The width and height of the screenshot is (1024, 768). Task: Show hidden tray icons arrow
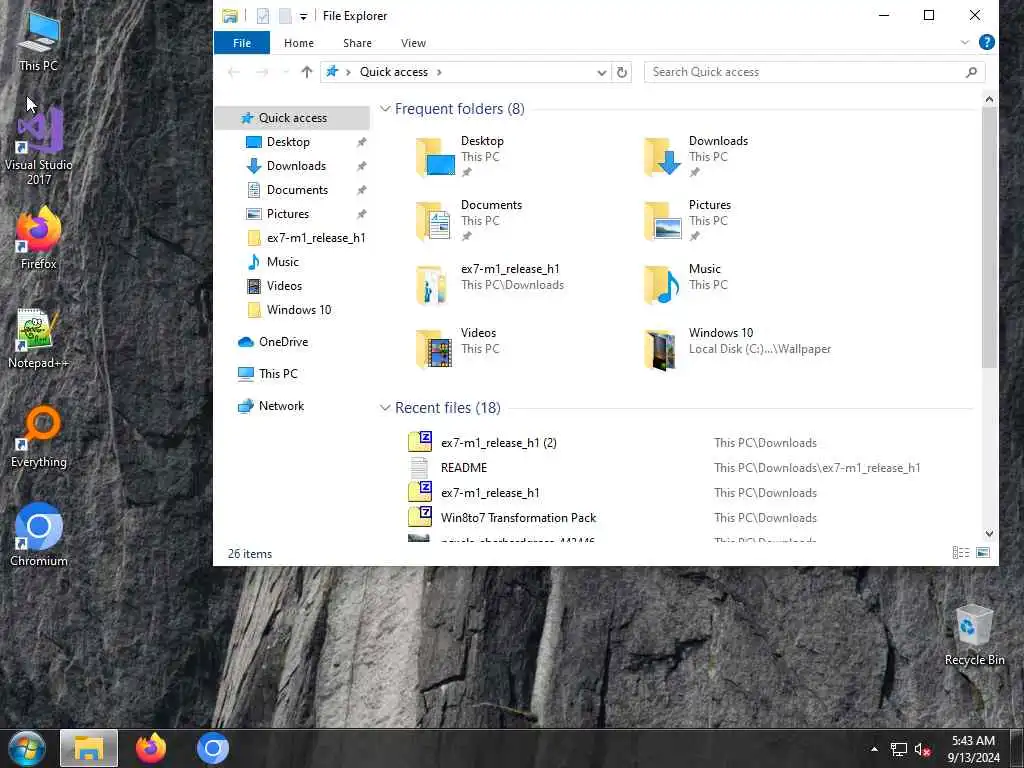pyautogui.click(x=874, y=749)
